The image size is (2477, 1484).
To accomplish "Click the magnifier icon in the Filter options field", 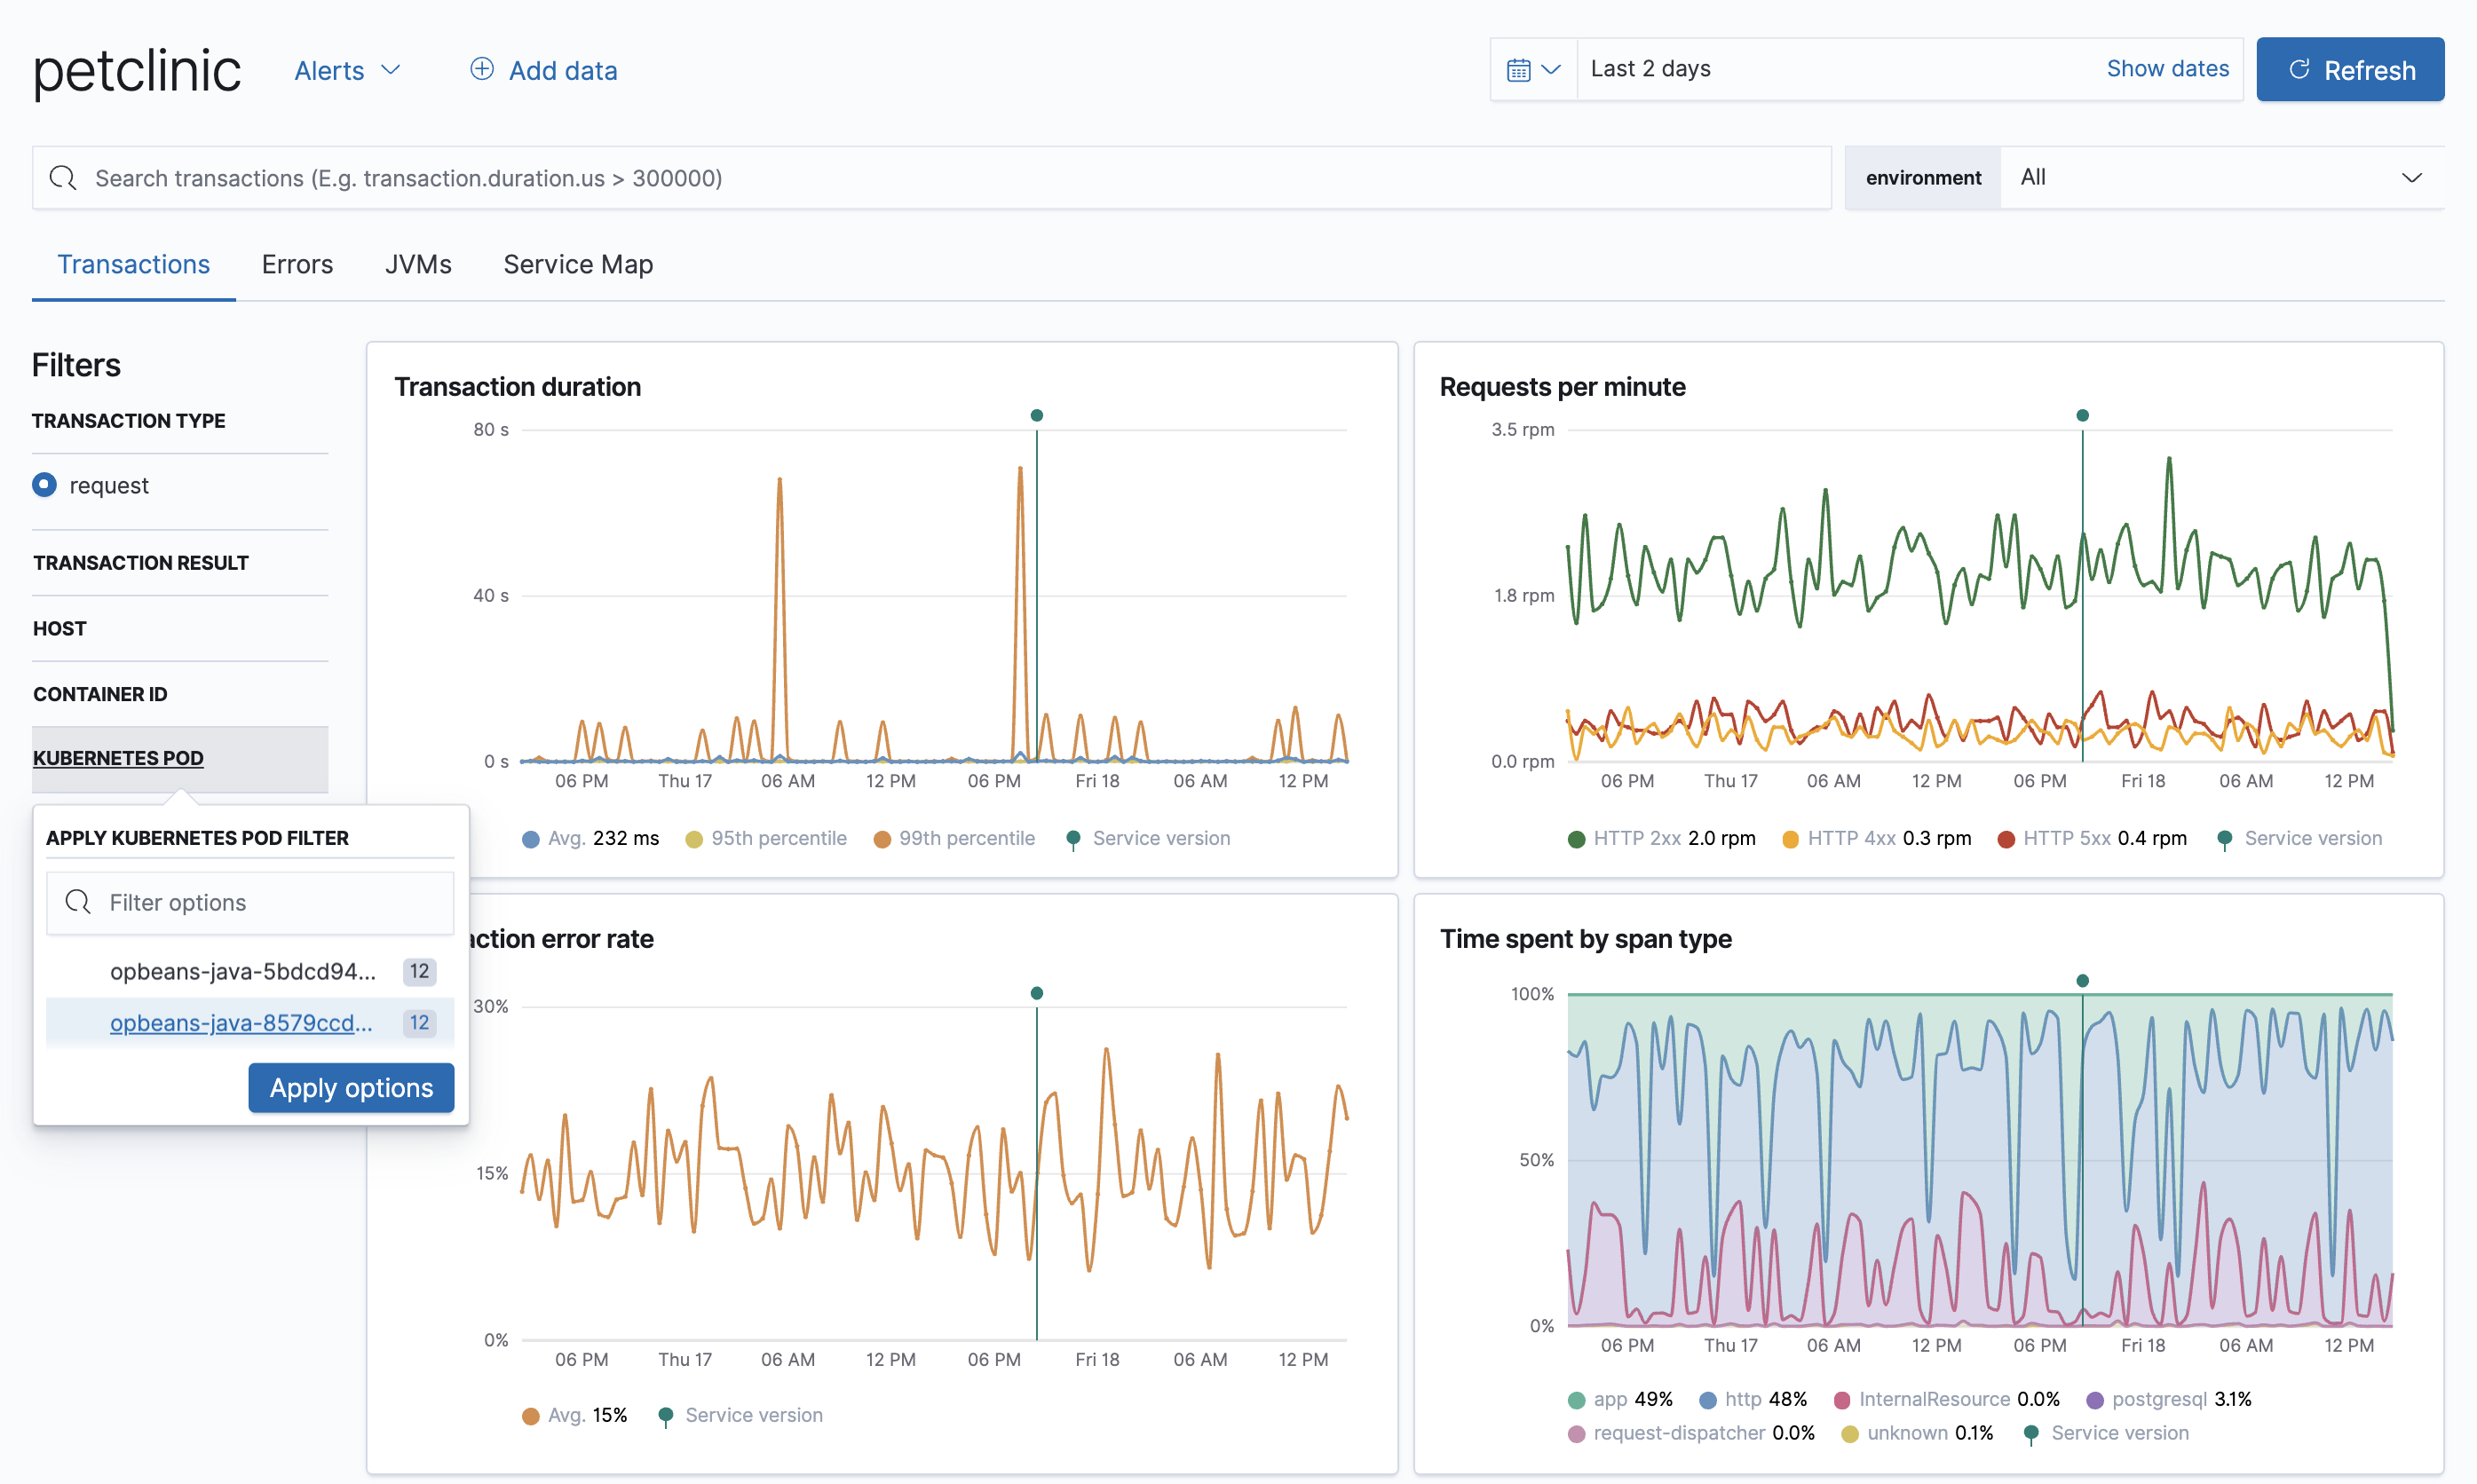I will coord(77,902).
